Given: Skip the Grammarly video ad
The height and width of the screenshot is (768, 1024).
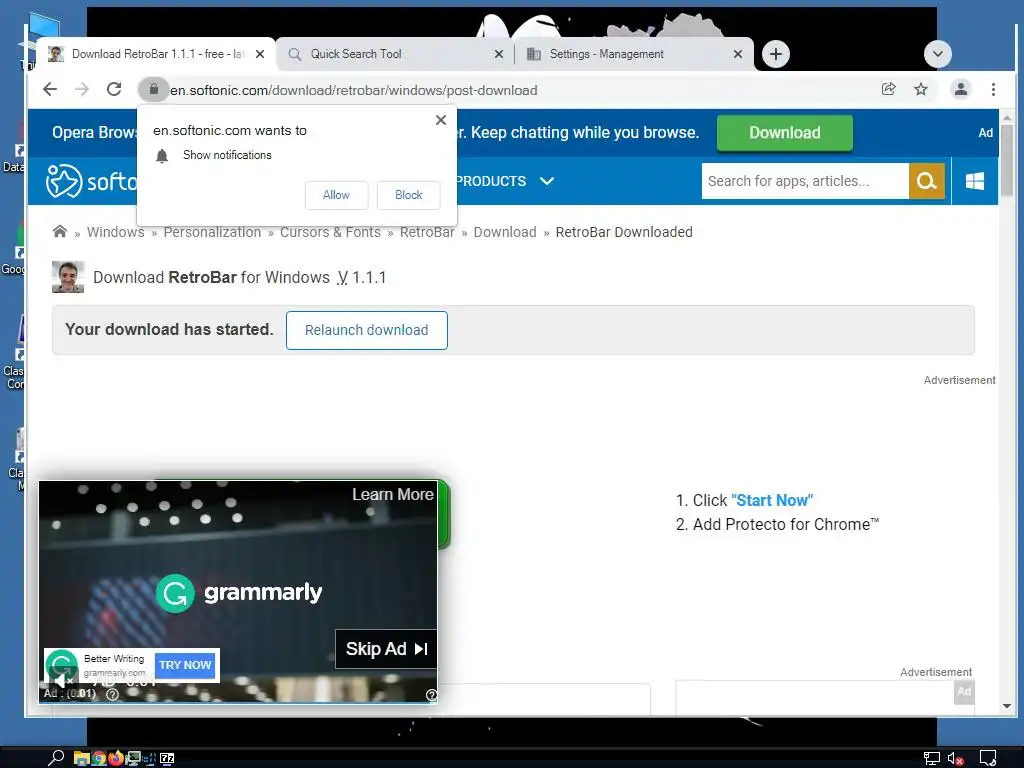Looking at the screenshot, I should pos(386,649).
